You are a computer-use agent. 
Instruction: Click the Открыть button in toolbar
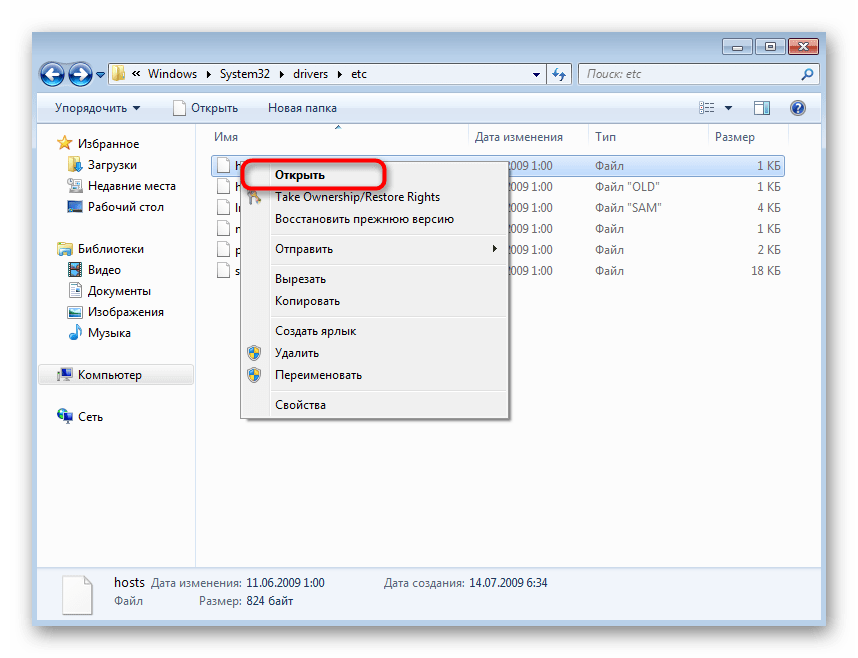point(205,108)
